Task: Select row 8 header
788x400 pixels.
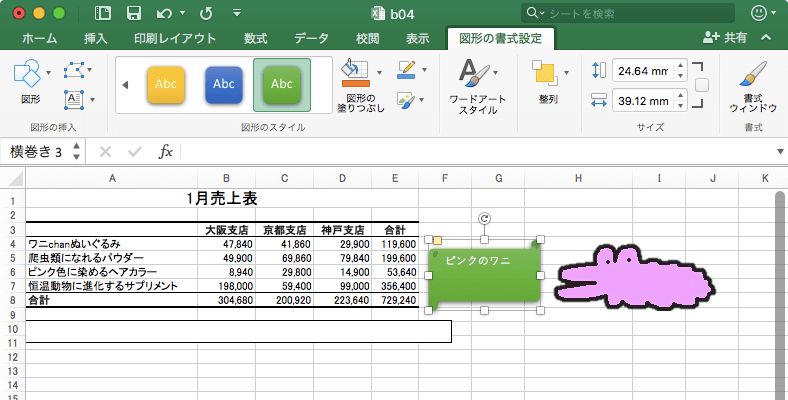Action: pyautogui.click(x=13, y=301)
